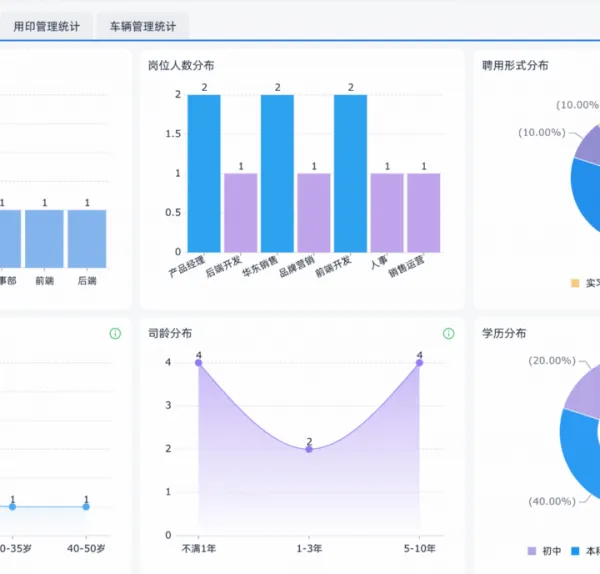Click the 5-10年 data point in 司龄分布
The height and width of the screenshot is (574, 600).
[419, 362]
